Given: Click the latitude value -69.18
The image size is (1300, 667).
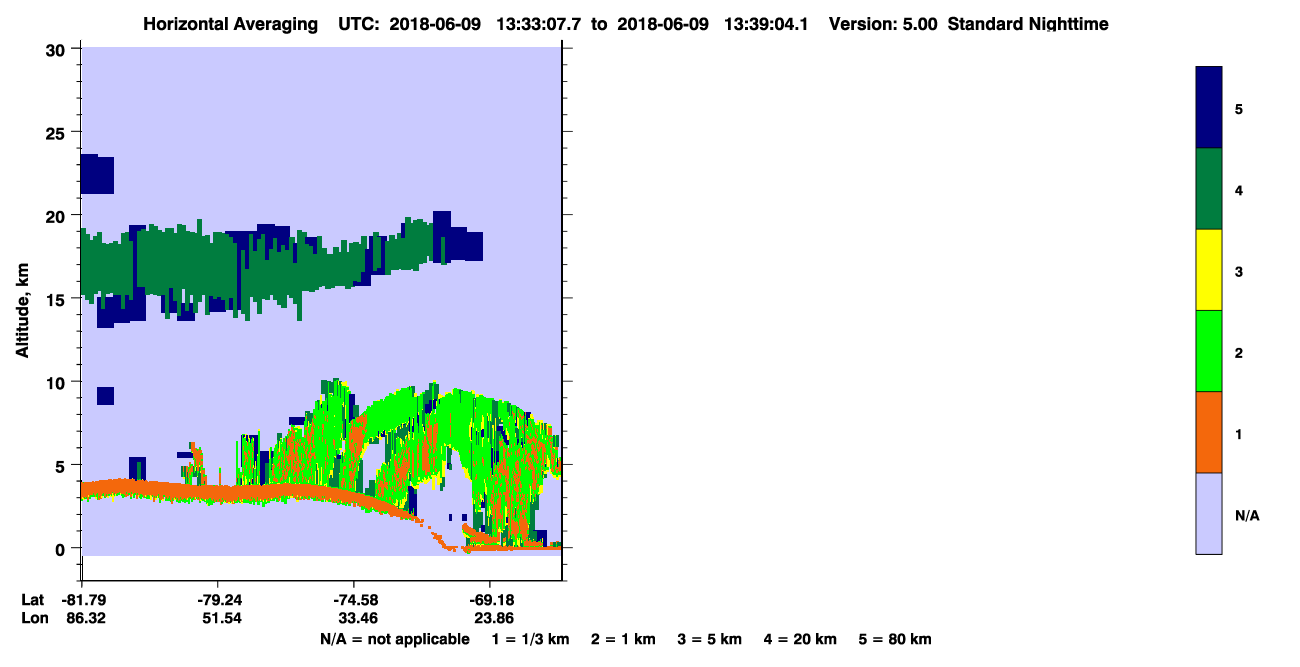Looking at the screenshot, I should click(490, 600).
